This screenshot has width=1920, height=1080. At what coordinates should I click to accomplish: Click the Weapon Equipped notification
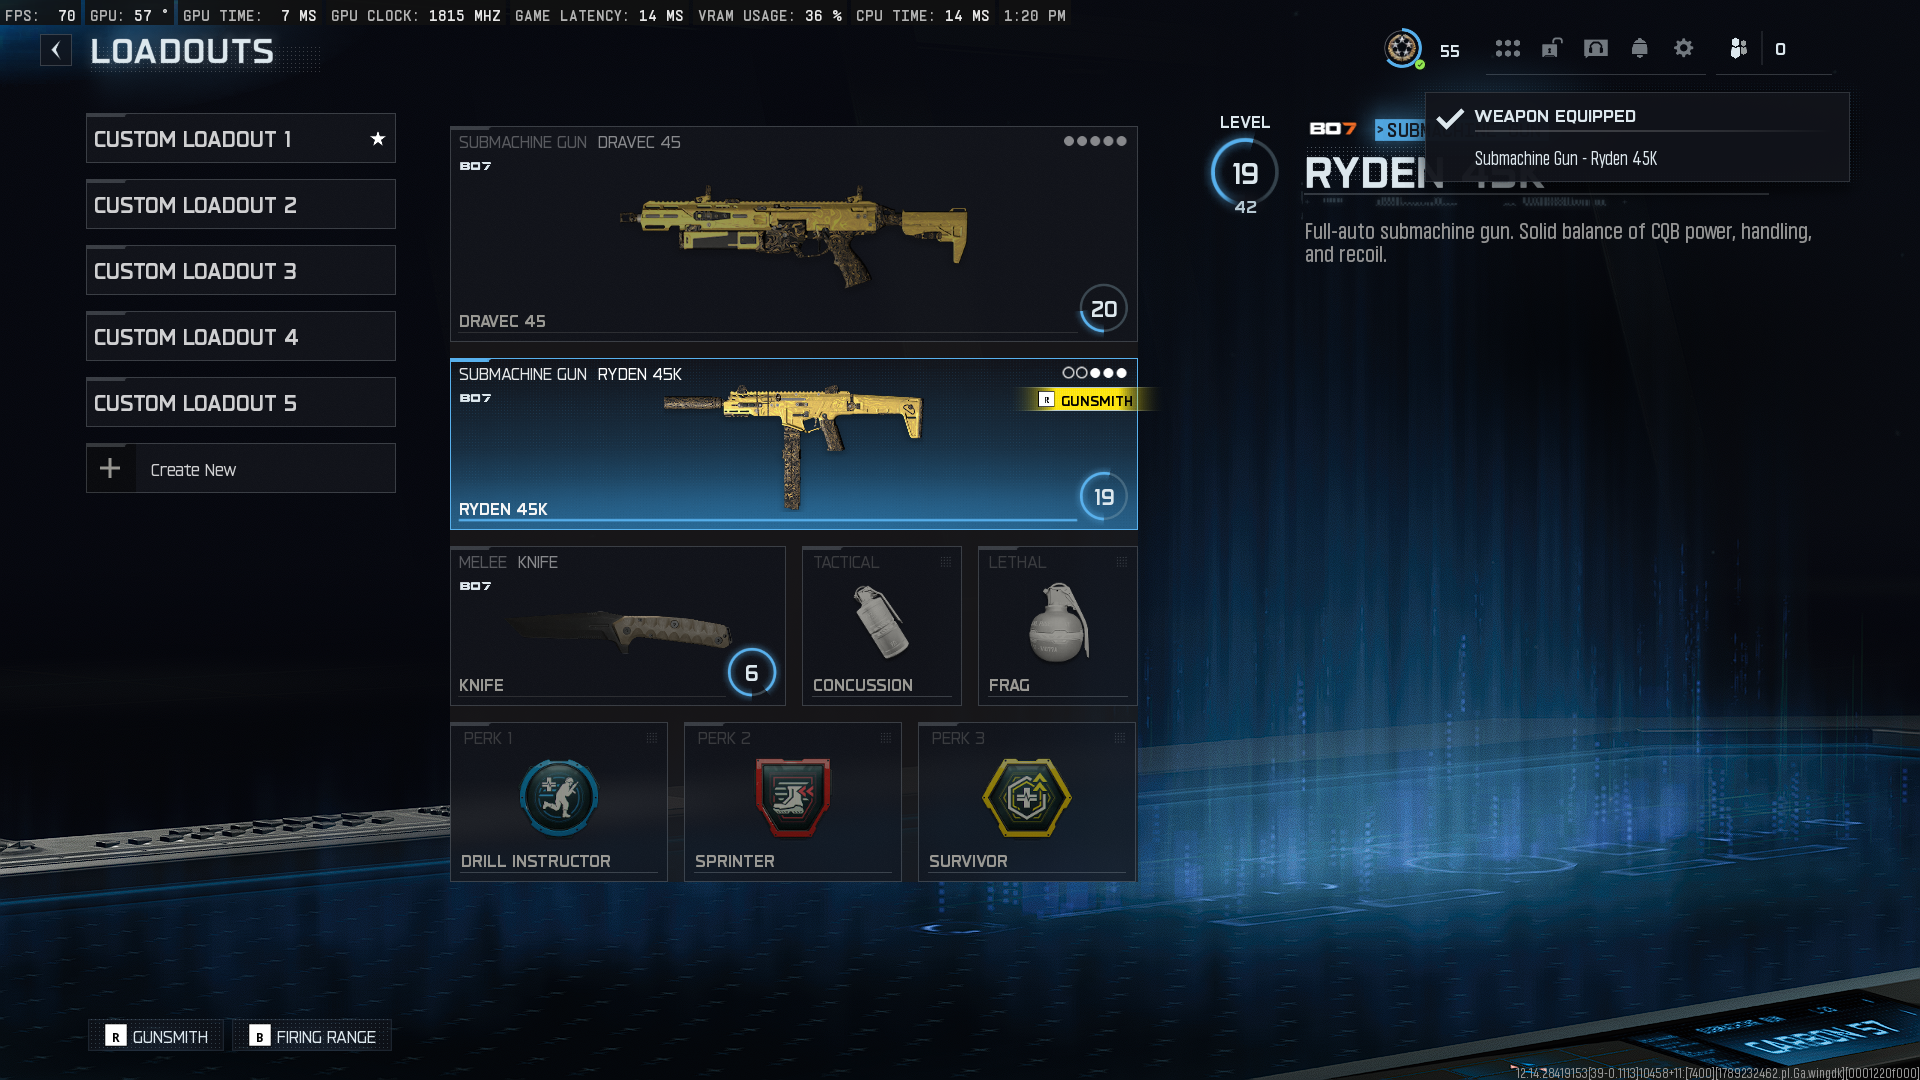pyautogui.click(x=1637, y=137)
